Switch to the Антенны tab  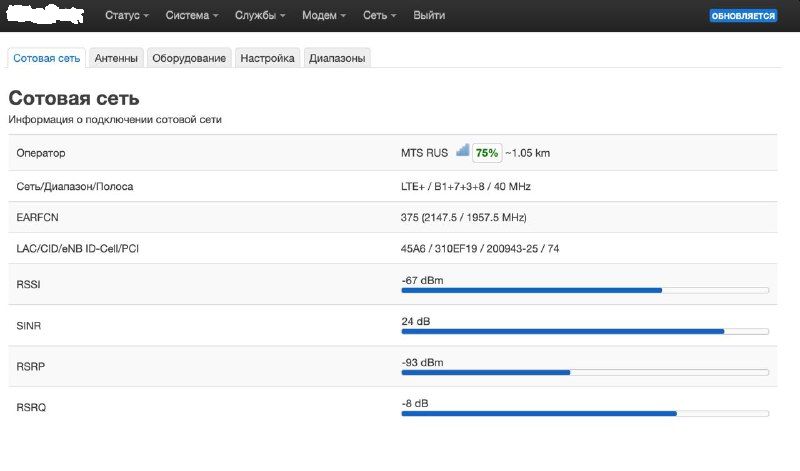116,58
